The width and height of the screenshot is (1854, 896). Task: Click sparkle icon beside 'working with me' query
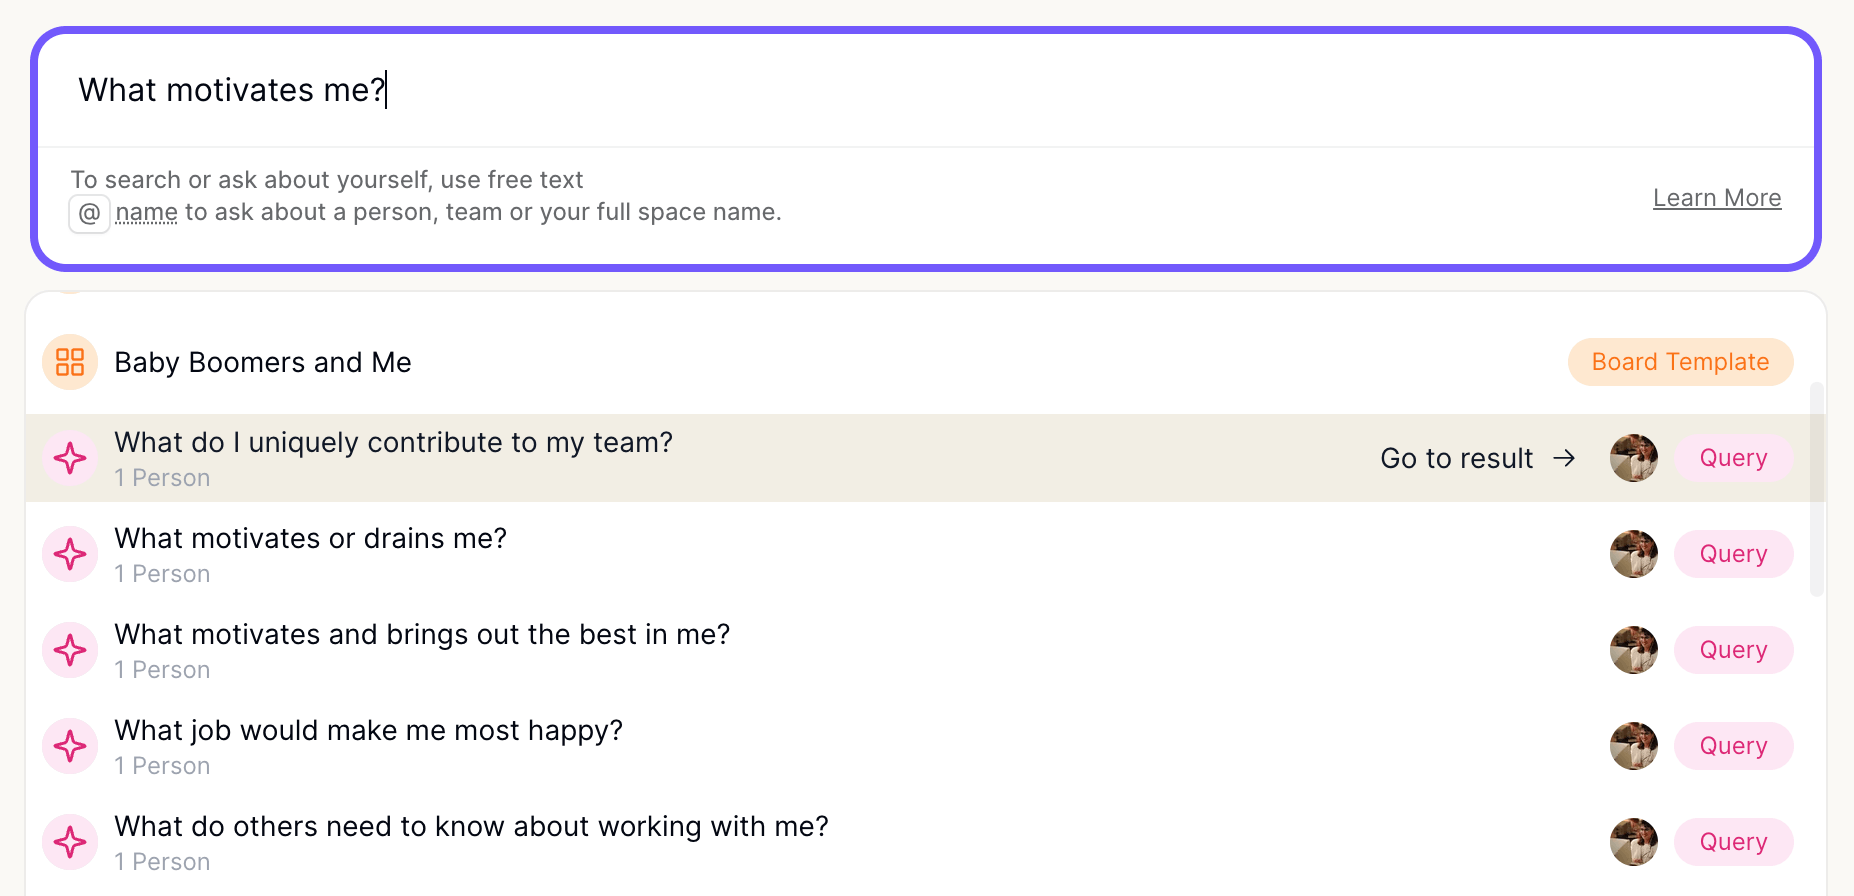(70, 842)
